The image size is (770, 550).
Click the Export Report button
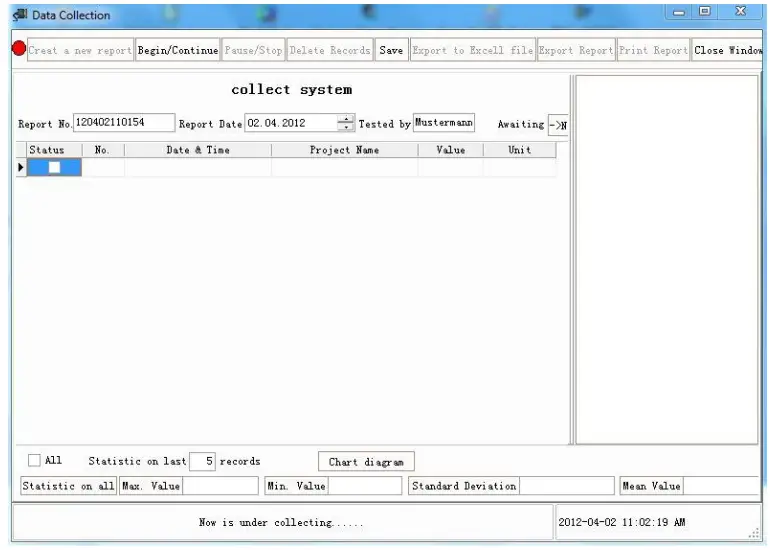coord(576,50)
